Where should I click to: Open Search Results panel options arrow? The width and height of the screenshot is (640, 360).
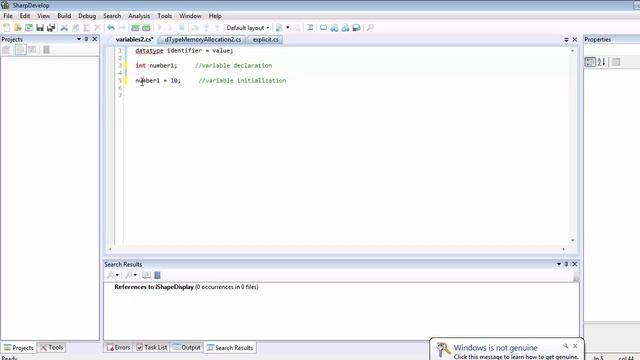pyautogui.click(x=559, y=264)
